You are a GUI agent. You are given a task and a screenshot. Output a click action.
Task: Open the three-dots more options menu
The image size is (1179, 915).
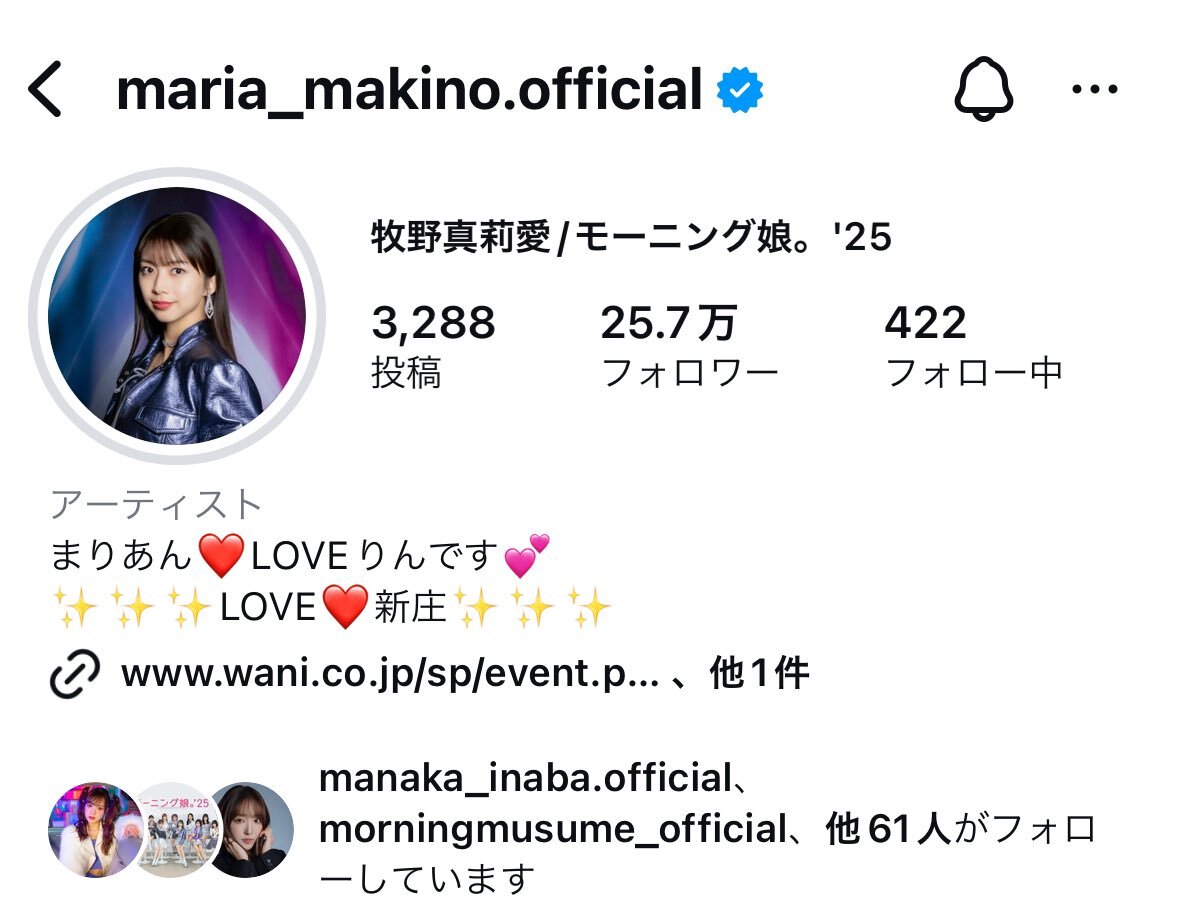tap(1095, 89)
